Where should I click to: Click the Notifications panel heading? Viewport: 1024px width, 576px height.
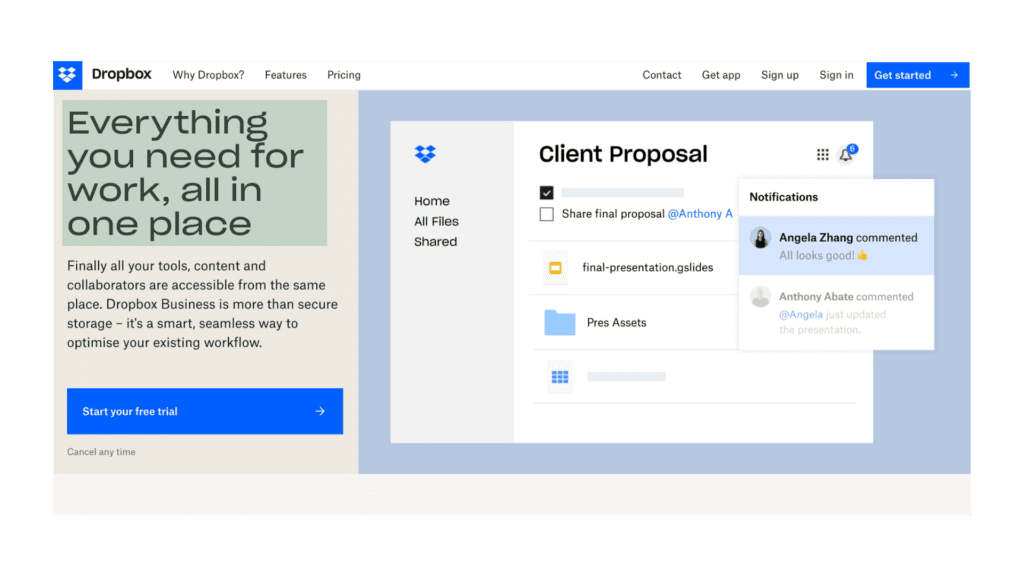click(783, 197)
